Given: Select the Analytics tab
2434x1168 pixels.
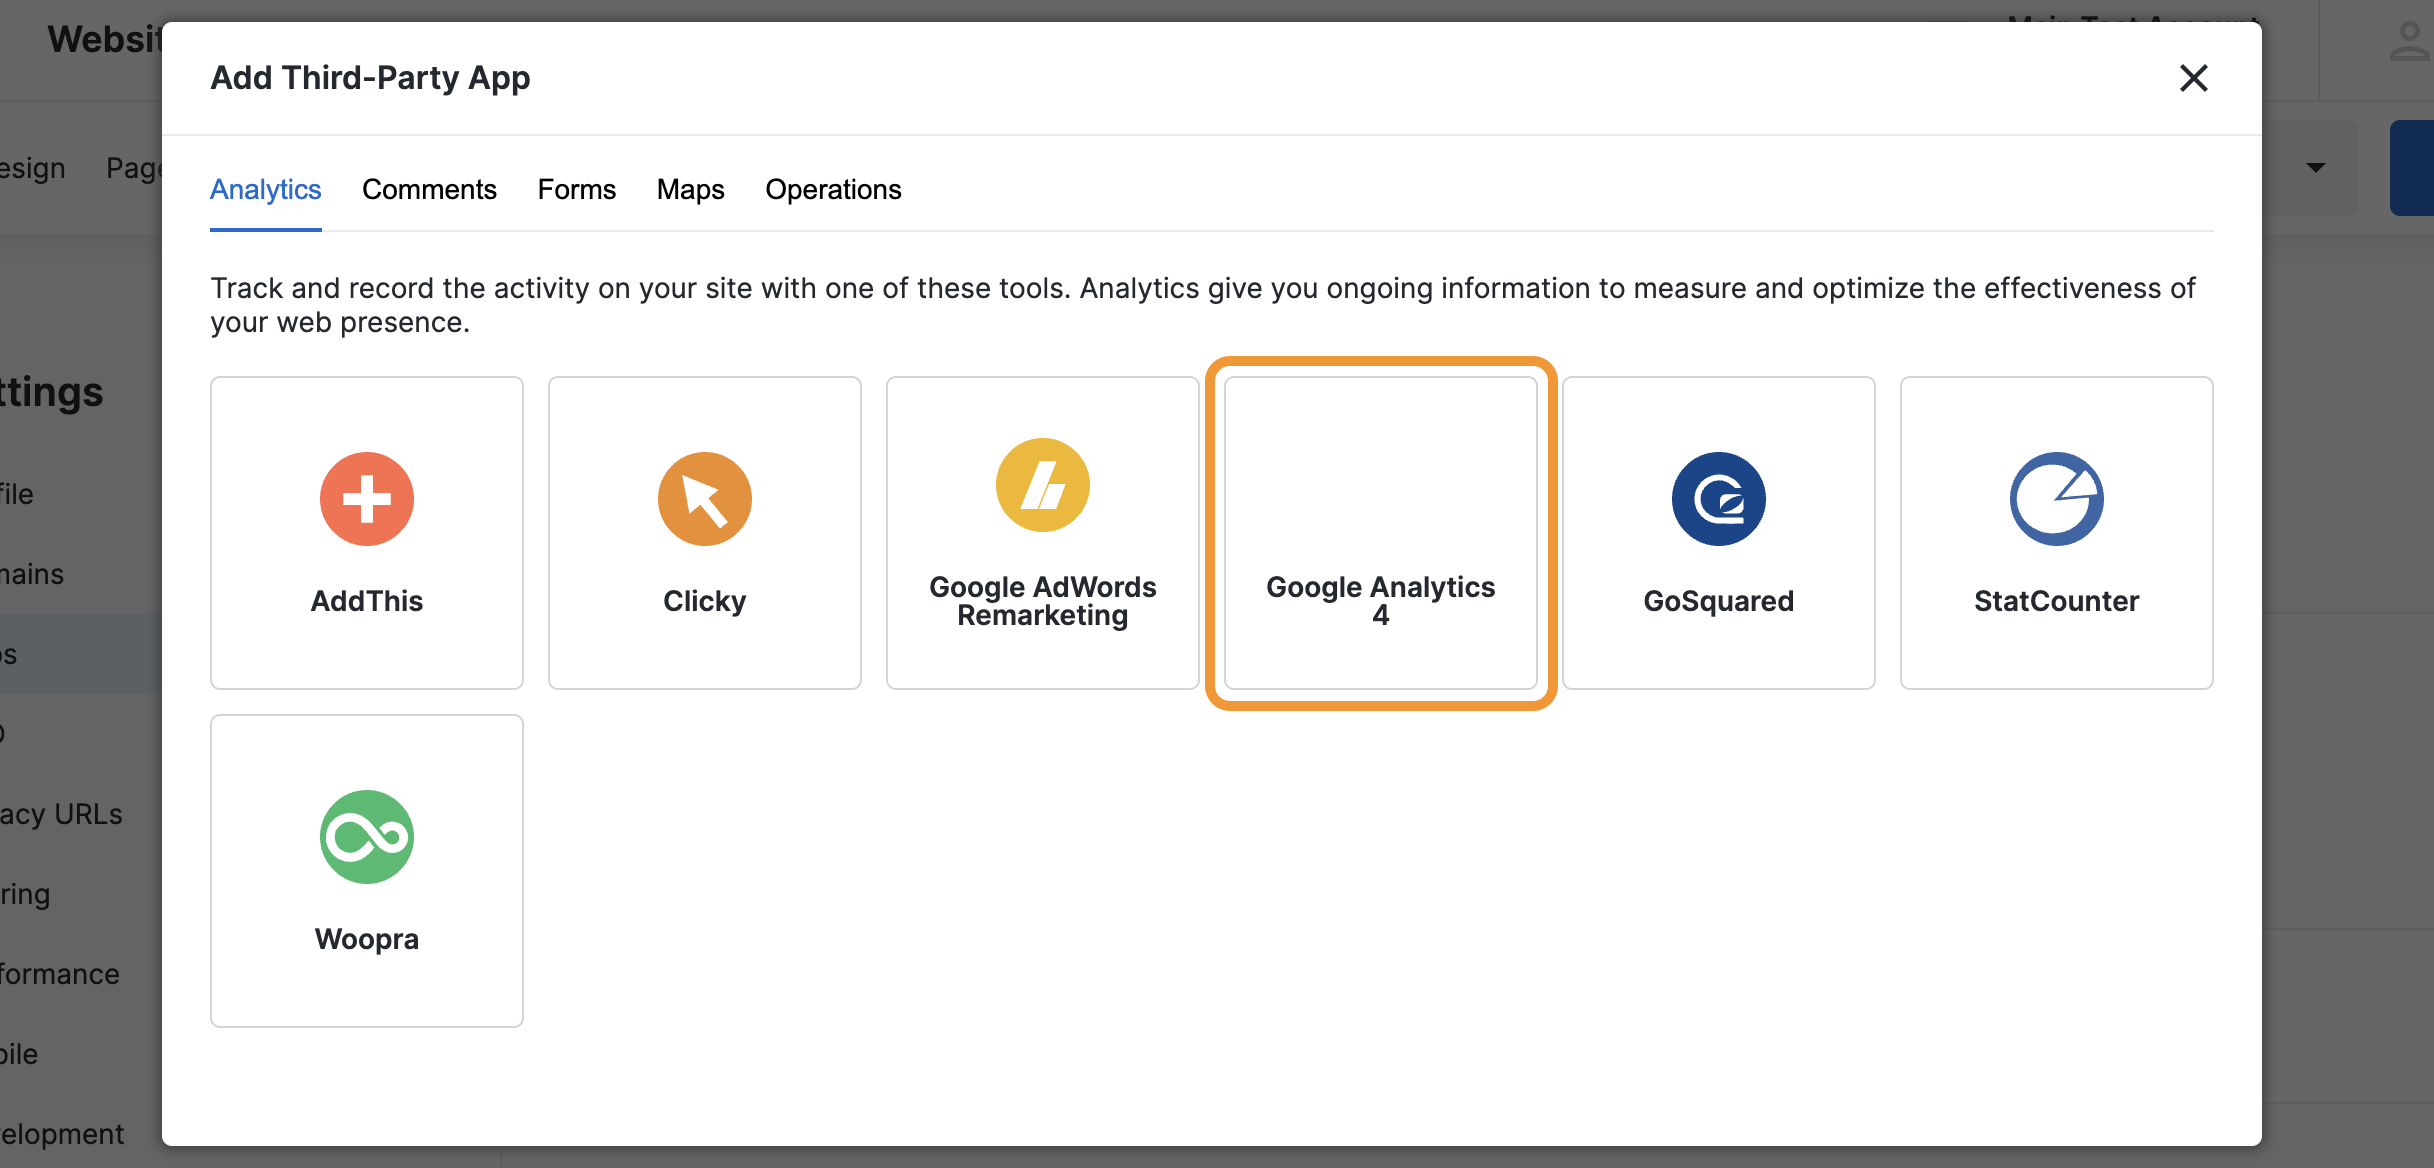Looking at the screenshot, I should 265,189.
